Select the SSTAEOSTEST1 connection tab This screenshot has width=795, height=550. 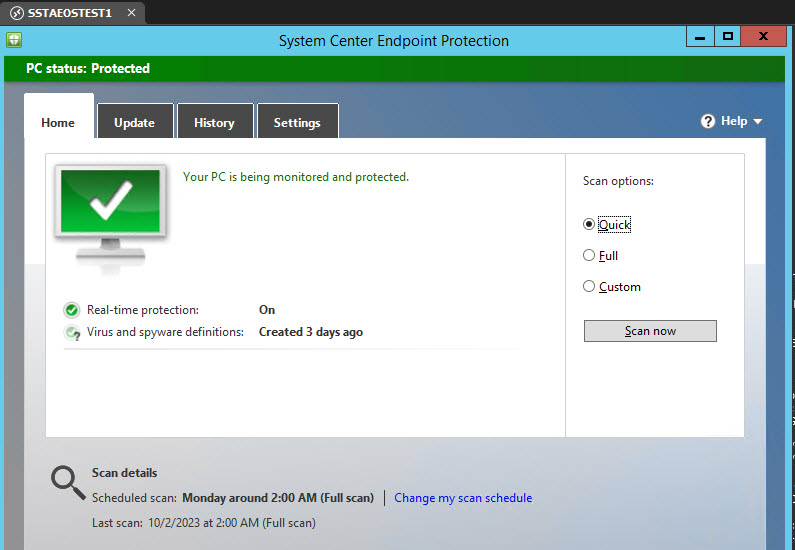[72, 13]
